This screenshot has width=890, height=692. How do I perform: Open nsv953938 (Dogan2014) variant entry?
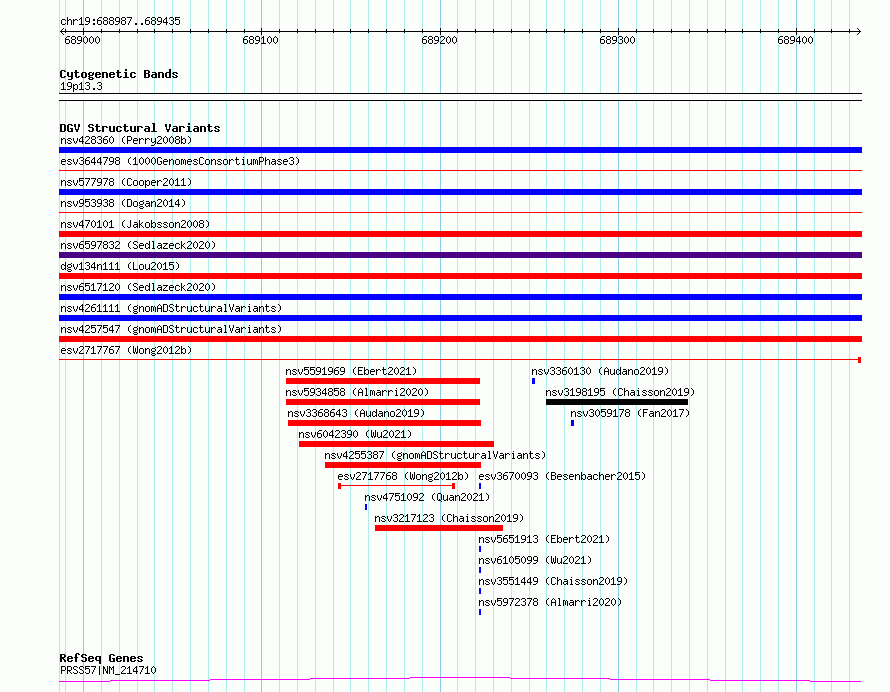[123, 203]
